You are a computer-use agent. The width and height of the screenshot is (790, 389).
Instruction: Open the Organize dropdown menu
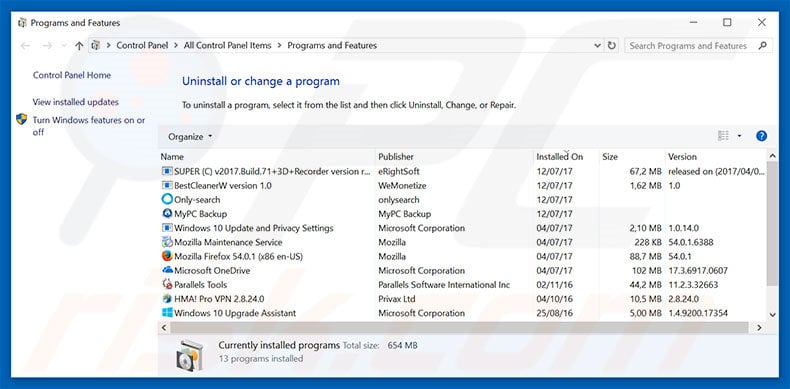pos(190,137)
